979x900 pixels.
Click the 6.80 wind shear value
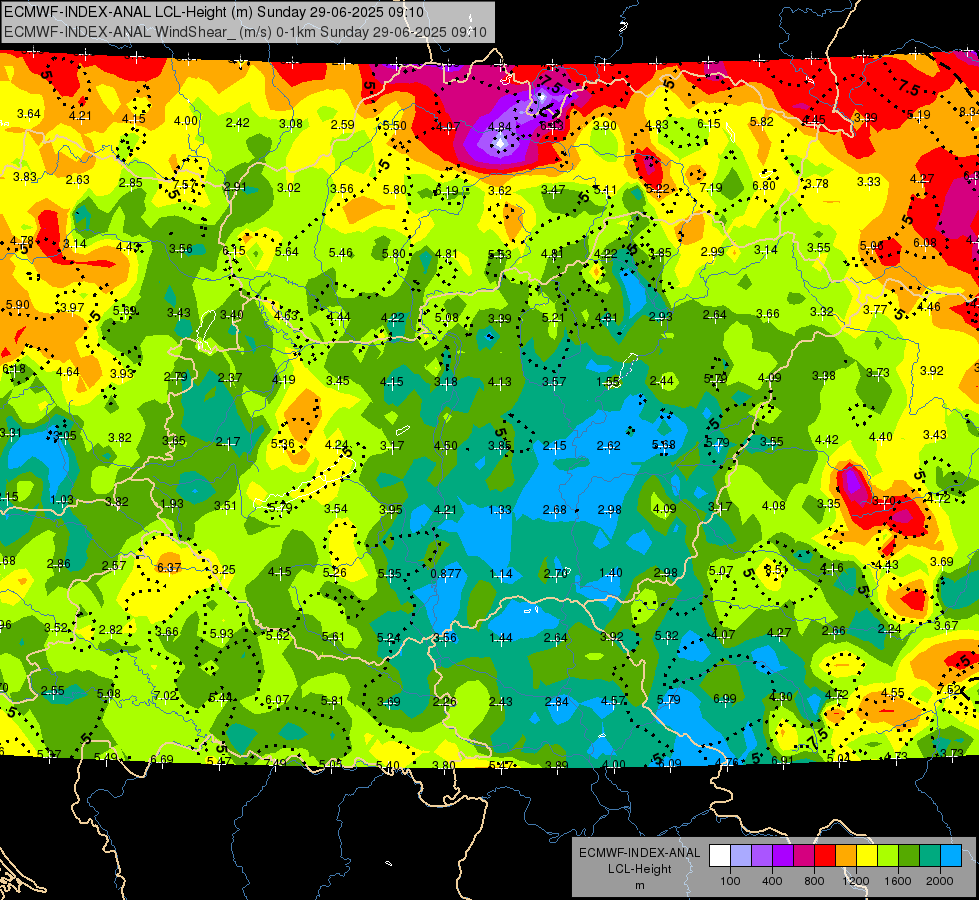click(764, 185)
